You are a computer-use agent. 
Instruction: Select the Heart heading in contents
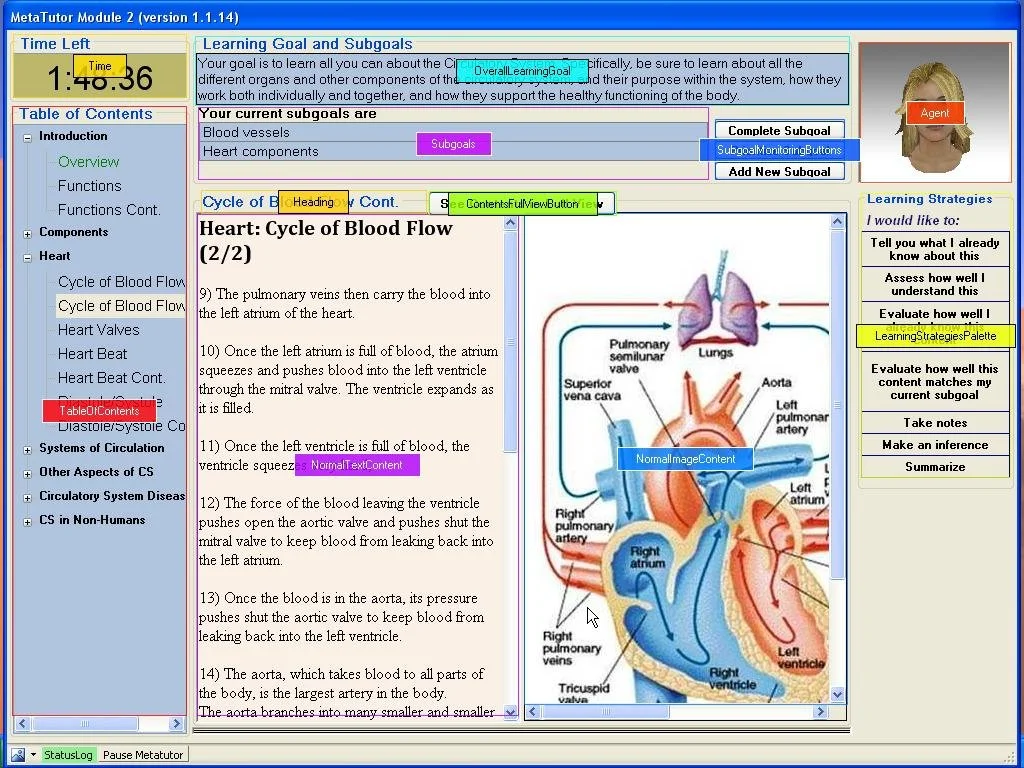coord(55,256)
